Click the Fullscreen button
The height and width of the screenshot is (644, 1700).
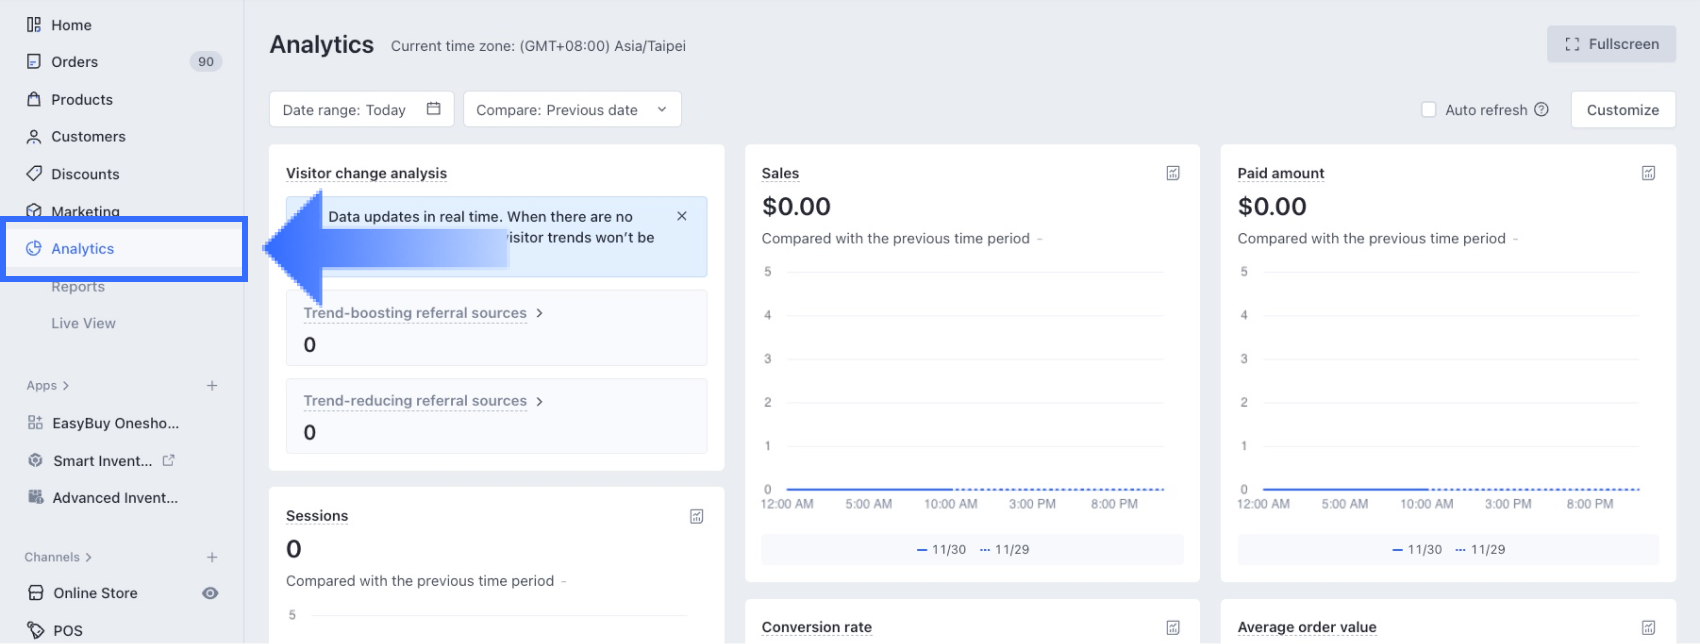[x=1611, y=44]
